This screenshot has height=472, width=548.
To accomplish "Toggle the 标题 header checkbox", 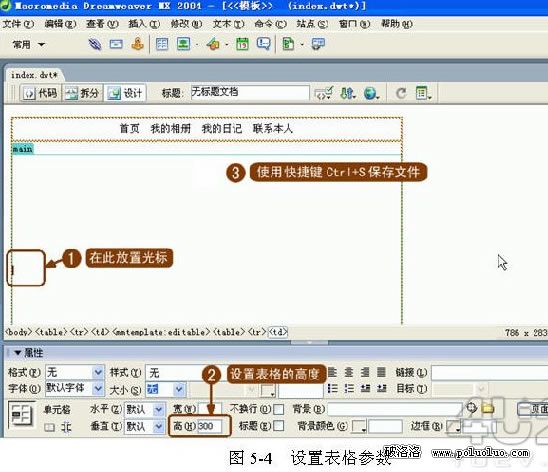I will [278, 426].
